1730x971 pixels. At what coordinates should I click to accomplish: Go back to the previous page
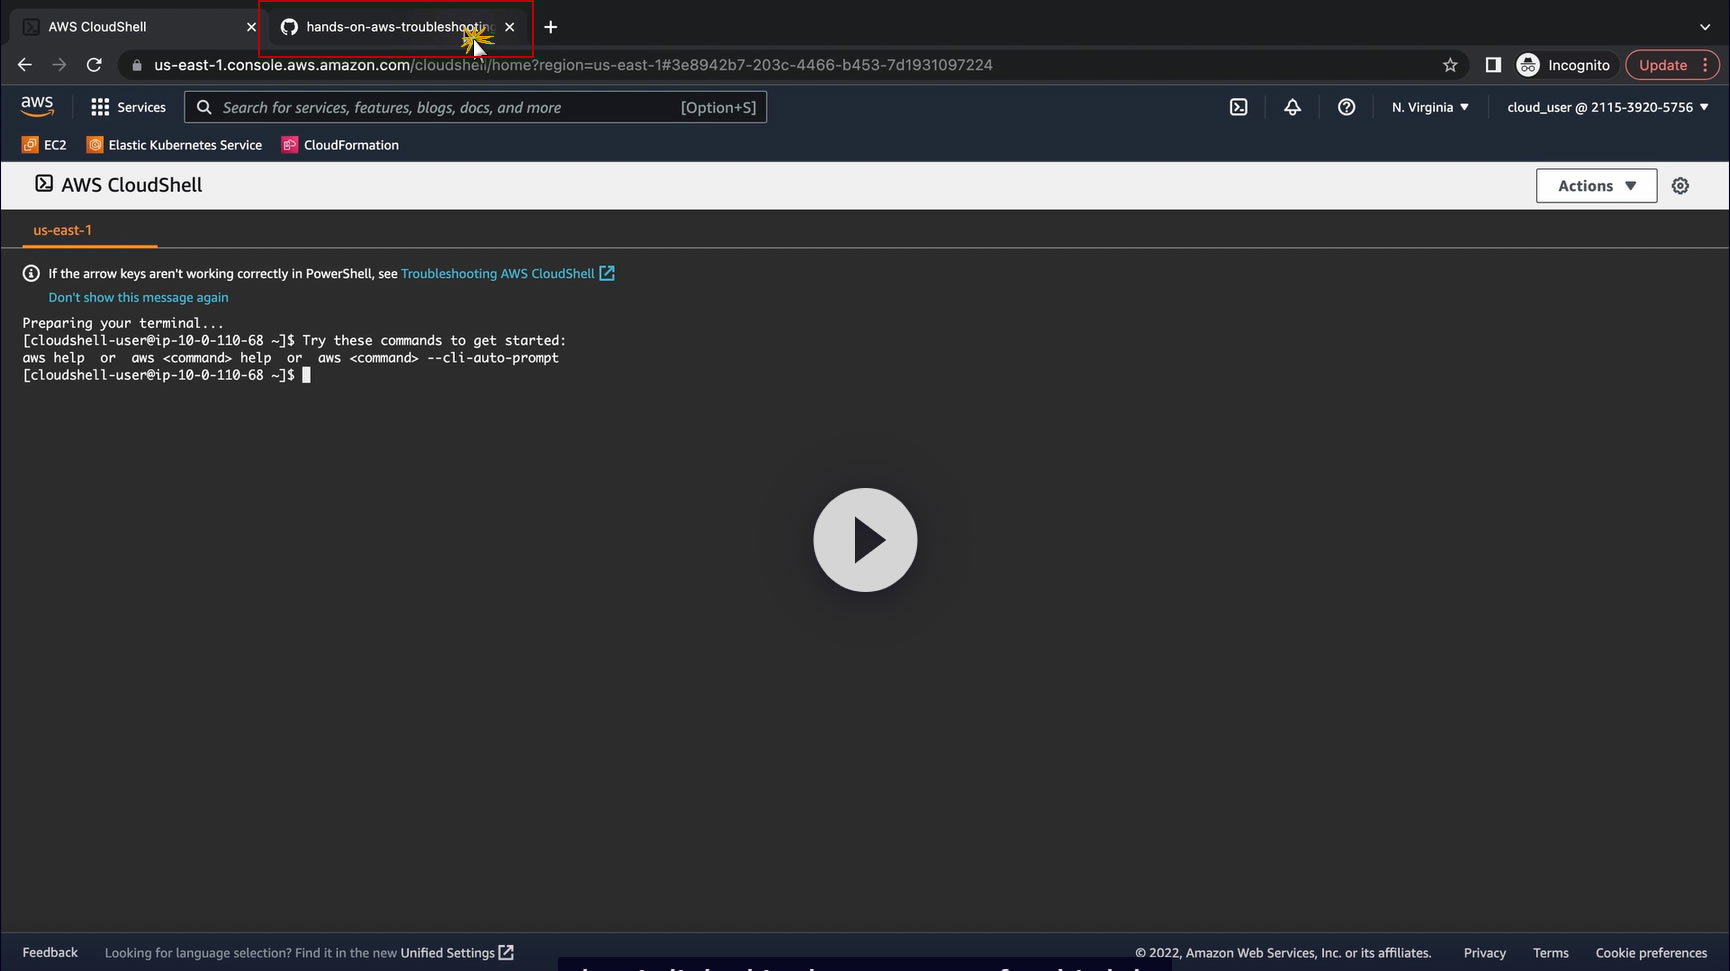pos(25,65)
